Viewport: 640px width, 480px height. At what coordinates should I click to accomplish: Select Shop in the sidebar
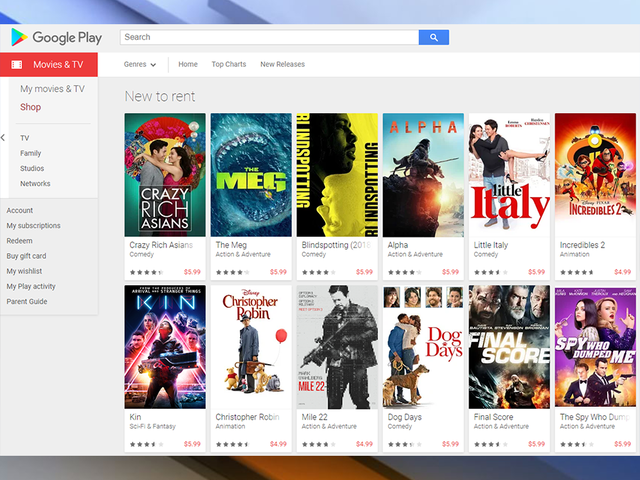pos(30,107)
